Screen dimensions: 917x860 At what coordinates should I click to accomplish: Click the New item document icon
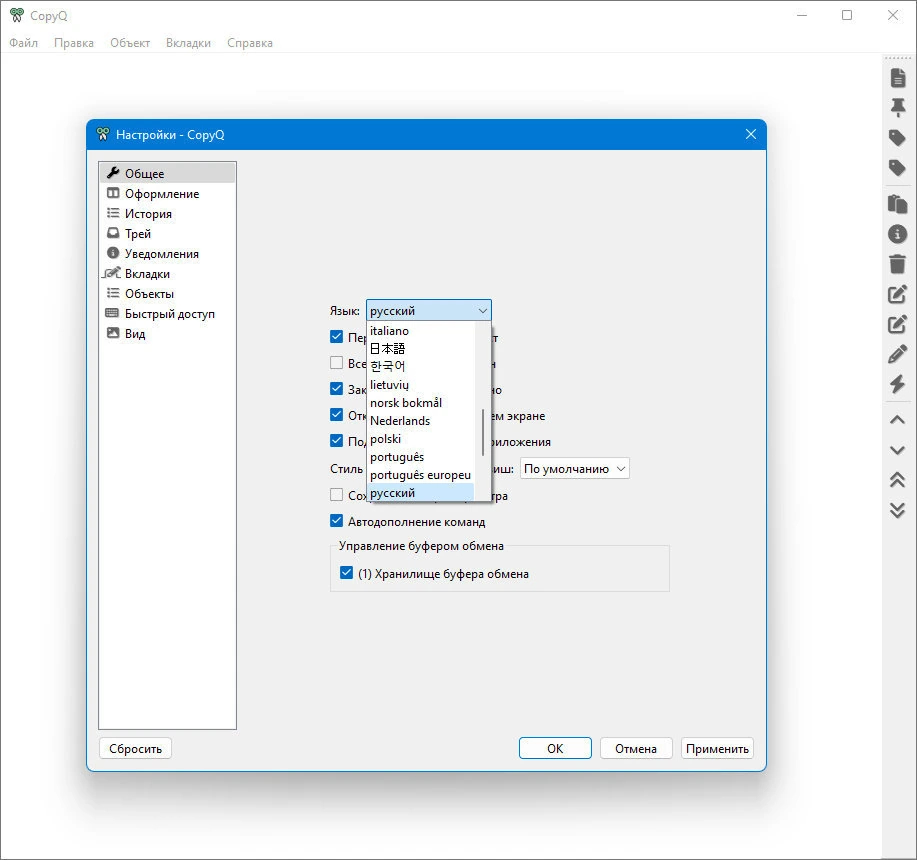coord(898,78)
